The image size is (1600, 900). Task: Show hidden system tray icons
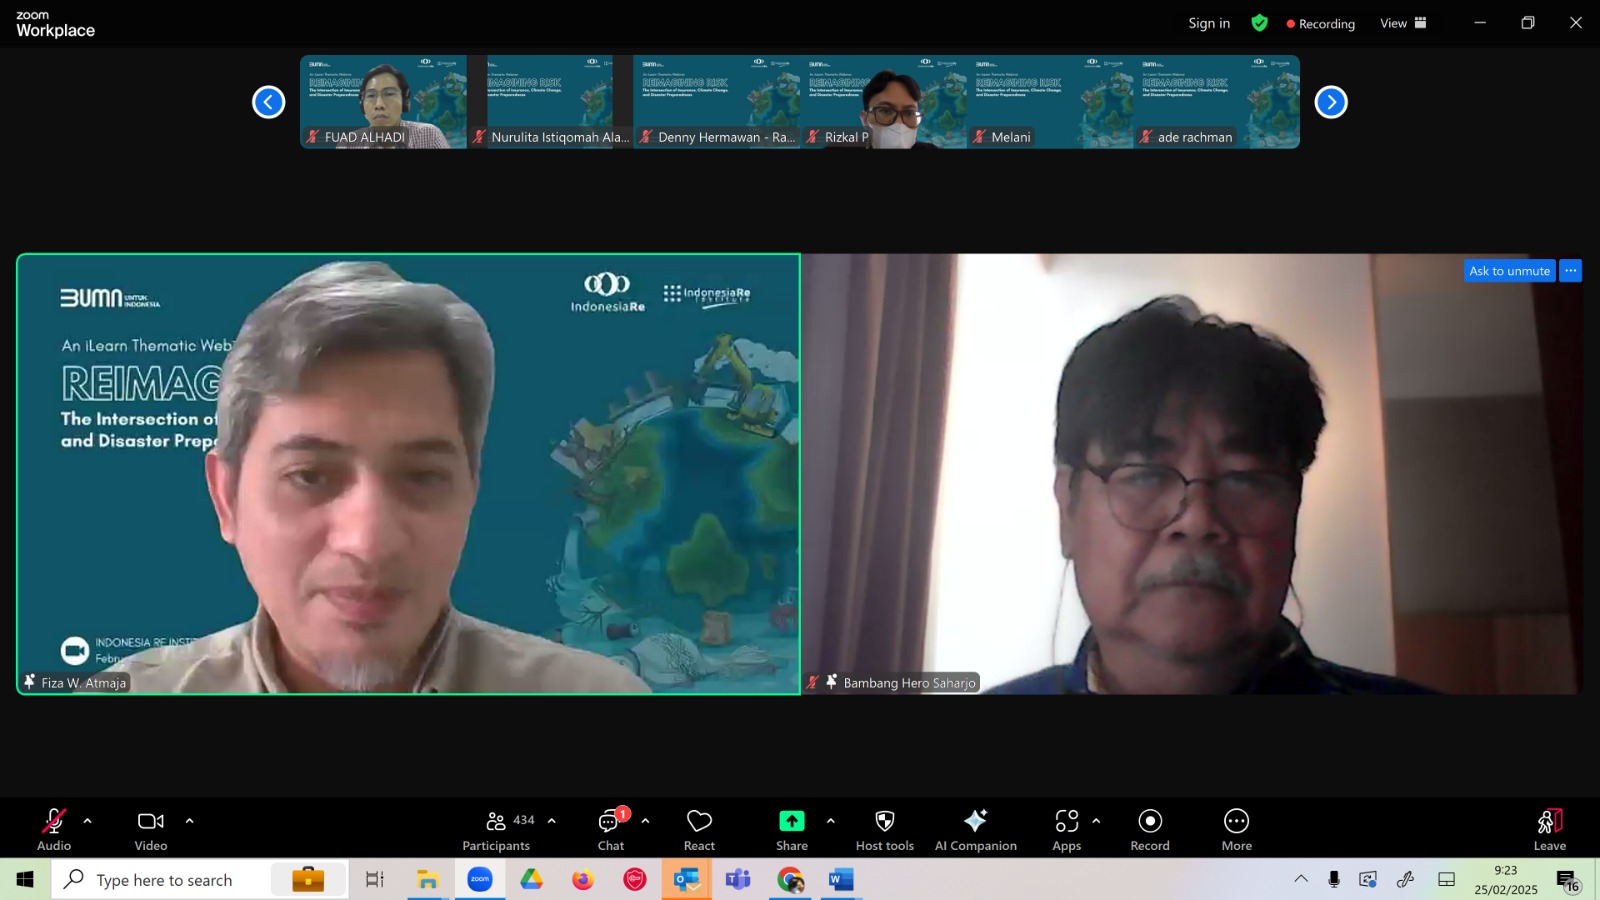pyautogui.click(x=1301, y=879)
